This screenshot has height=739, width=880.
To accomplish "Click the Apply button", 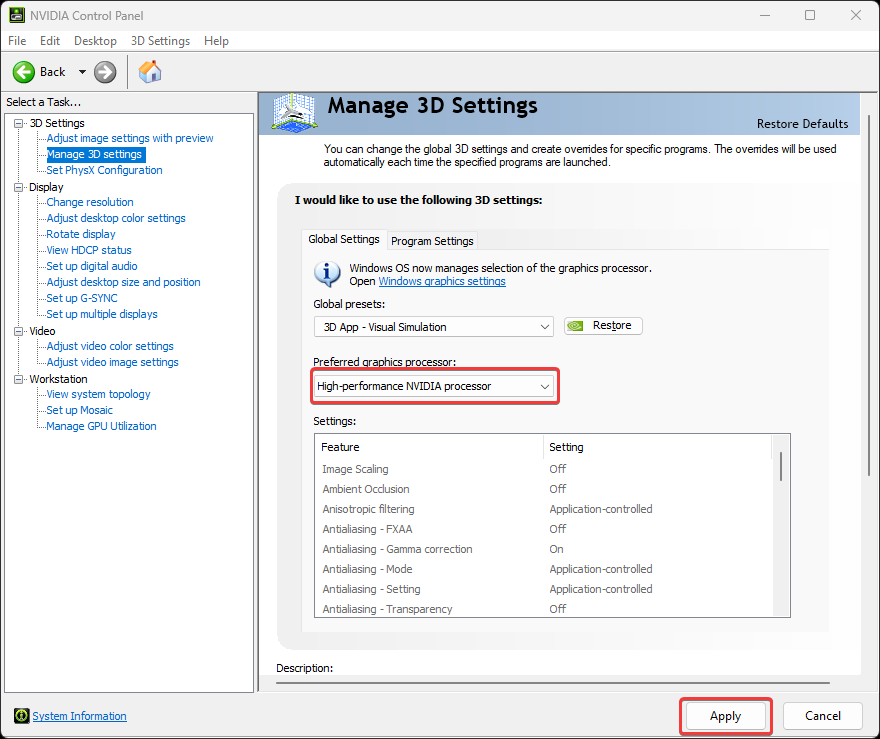I will pyautogui.click(x=725, y=716).
